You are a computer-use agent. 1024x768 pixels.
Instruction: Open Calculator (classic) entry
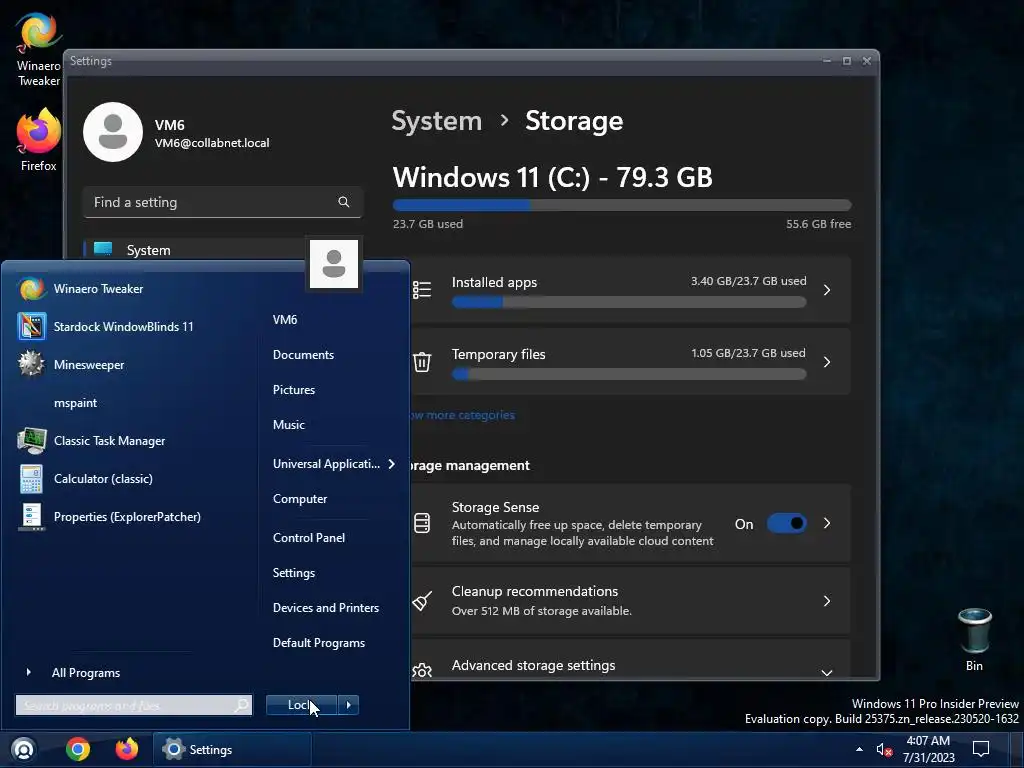point(131,479)
